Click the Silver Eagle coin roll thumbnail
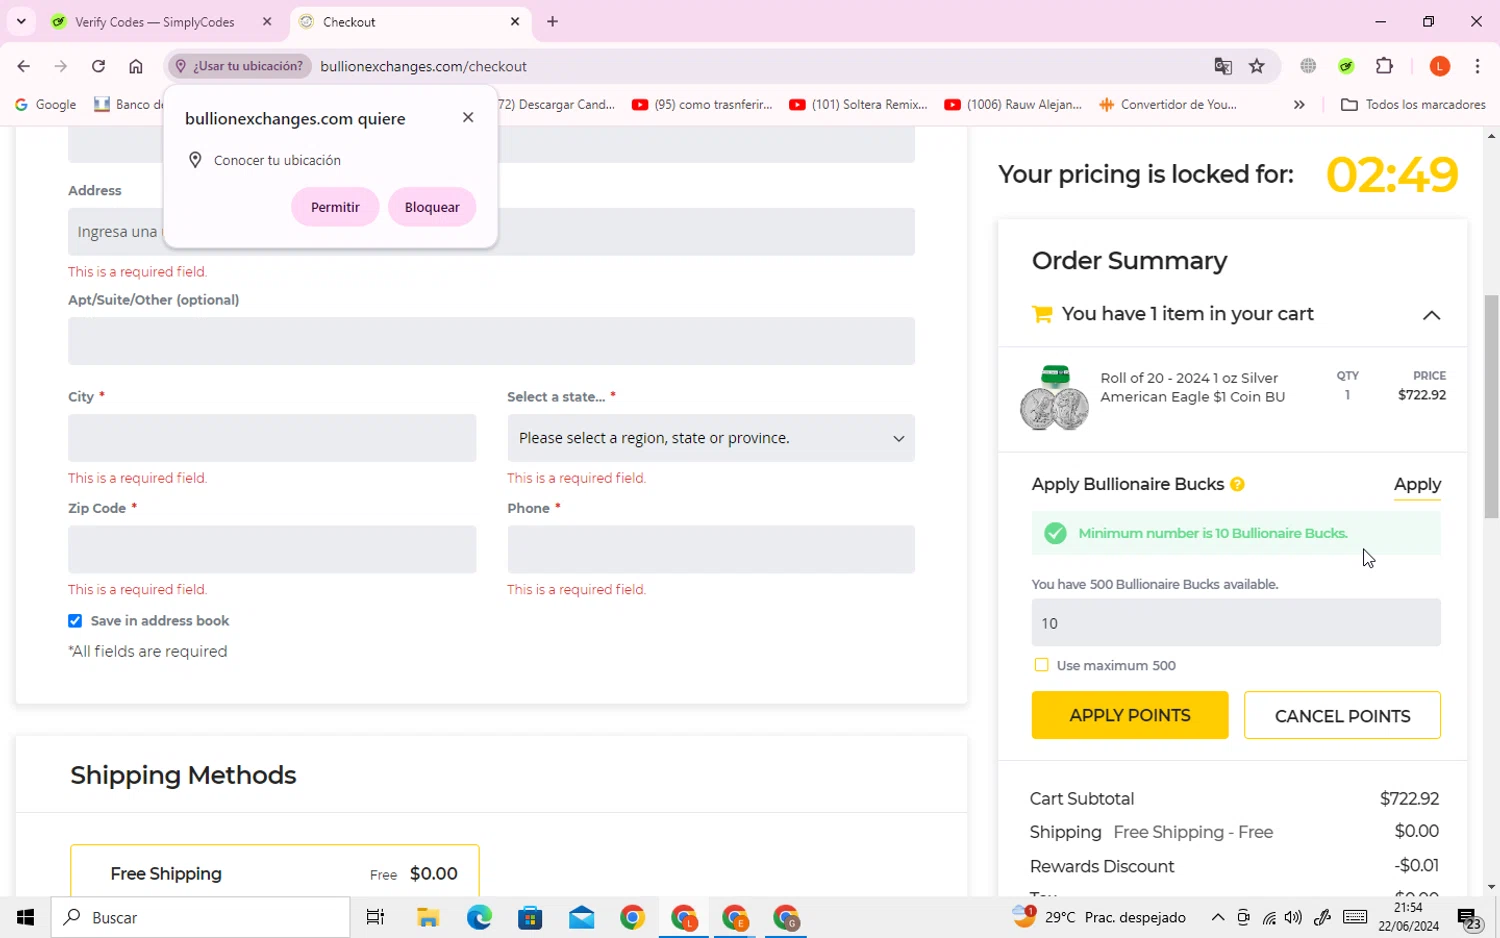Screen dimensions: 1500x938 coord(1054,398)
